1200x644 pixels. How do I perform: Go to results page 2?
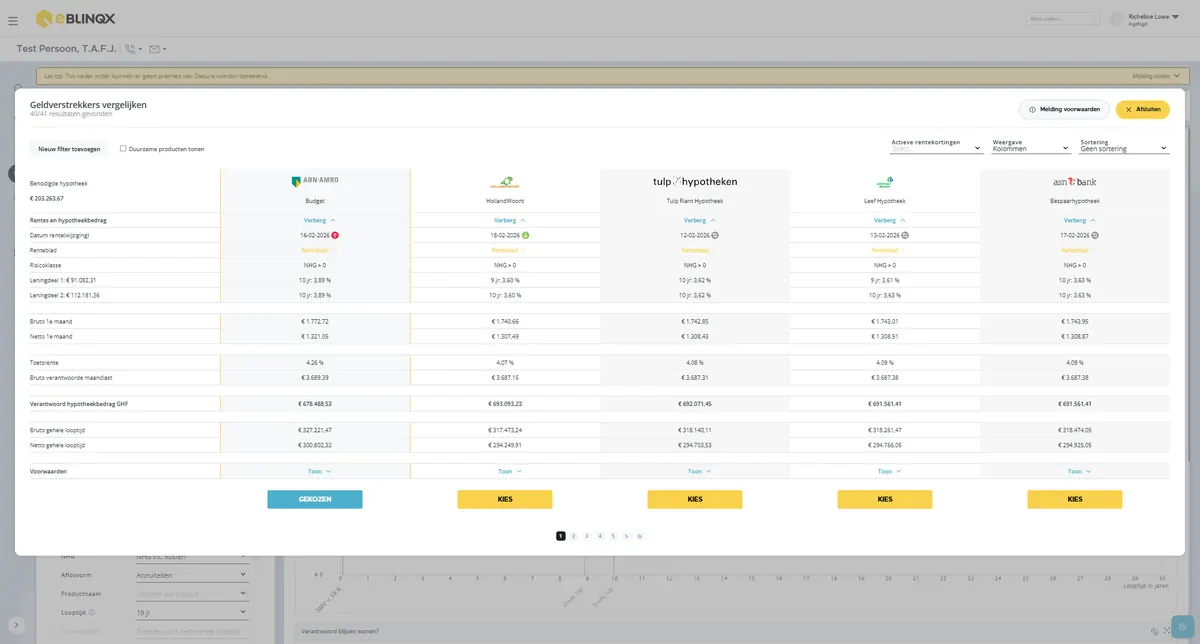click(574, 536)
